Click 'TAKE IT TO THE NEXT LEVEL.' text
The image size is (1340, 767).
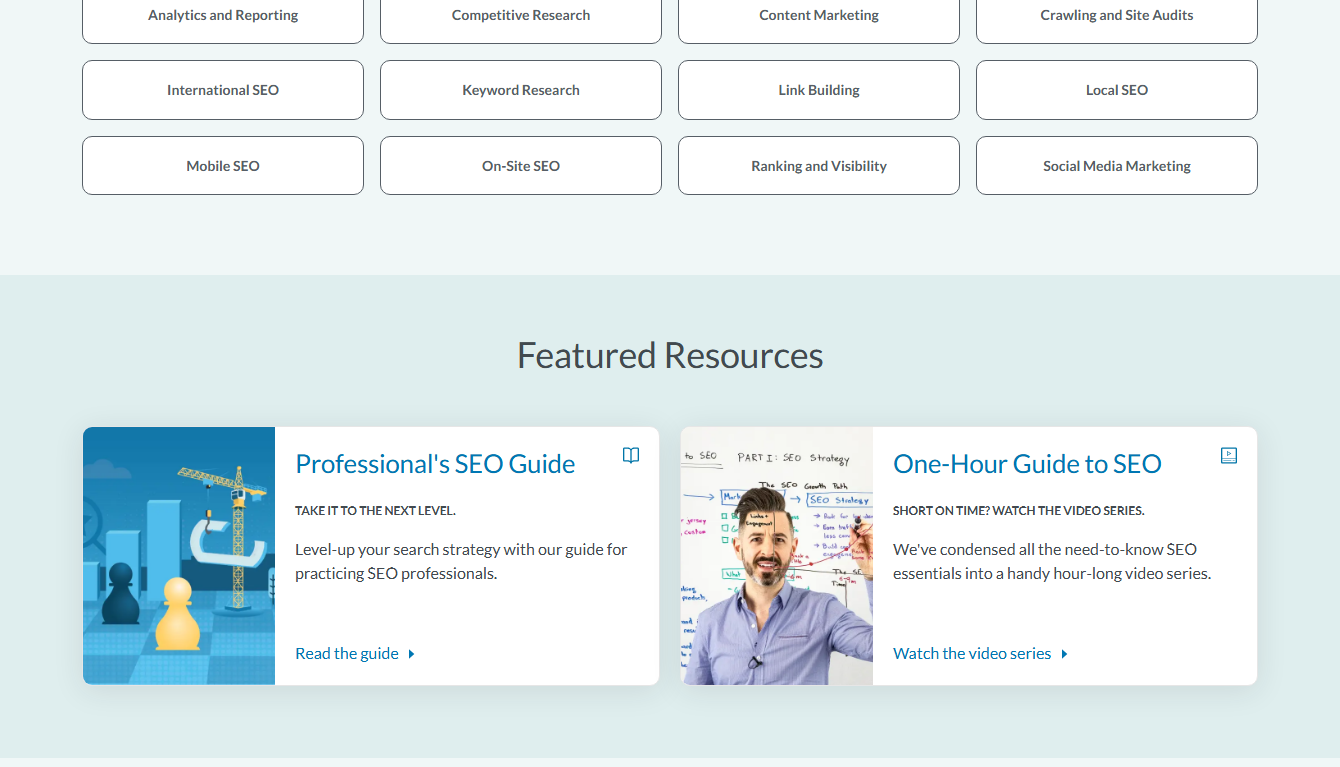375,511
